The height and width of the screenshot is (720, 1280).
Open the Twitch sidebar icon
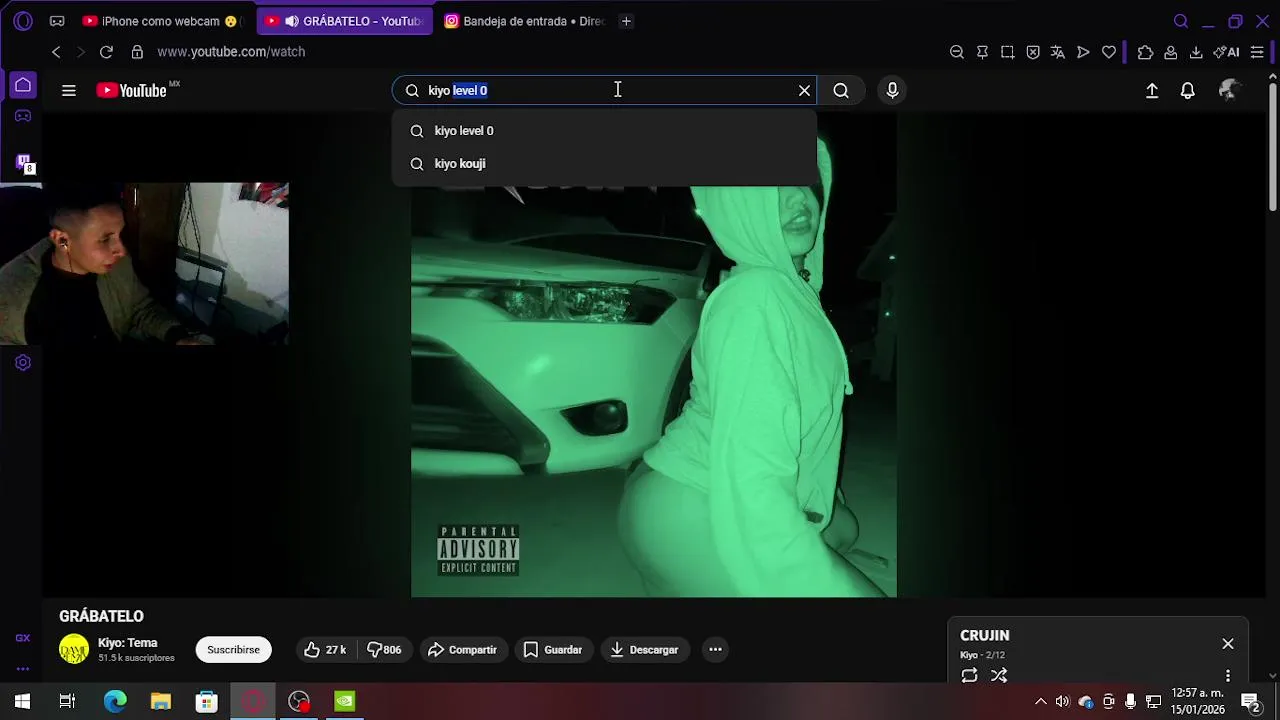[x=24, y=163]
